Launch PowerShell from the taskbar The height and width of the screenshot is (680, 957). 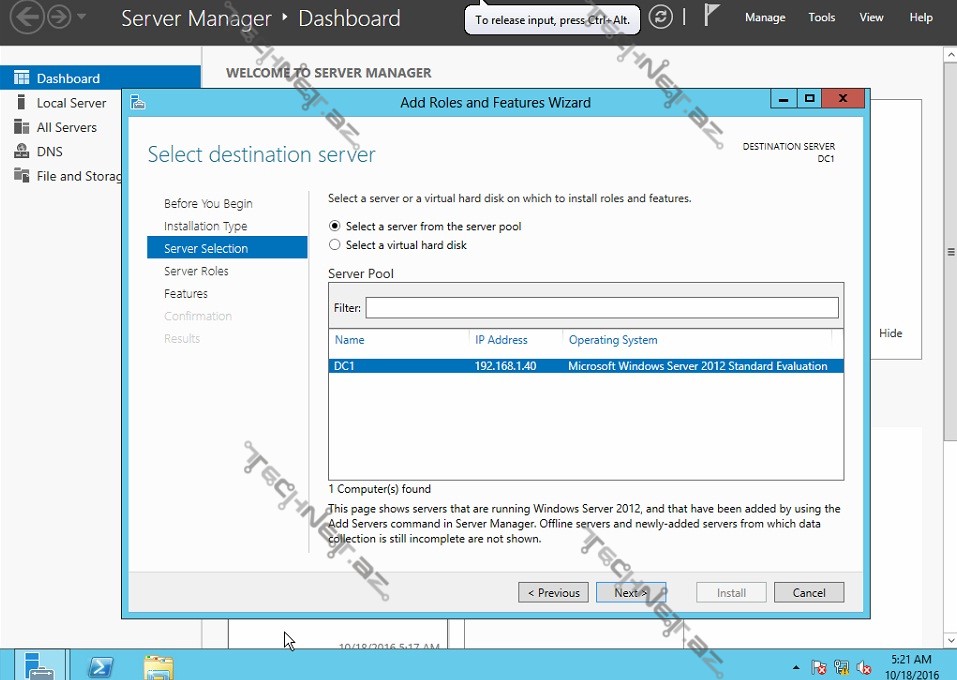click(101, 666)
